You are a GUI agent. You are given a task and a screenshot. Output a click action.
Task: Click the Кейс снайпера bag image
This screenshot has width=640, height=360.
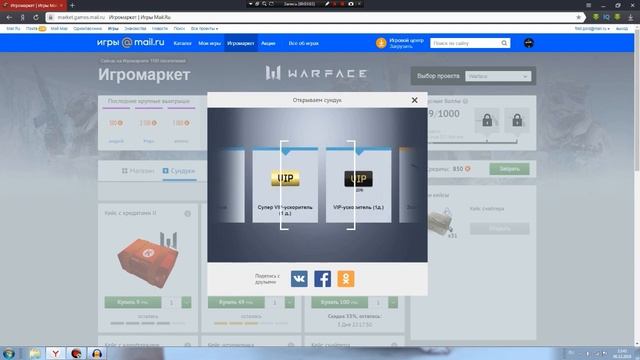441,222
